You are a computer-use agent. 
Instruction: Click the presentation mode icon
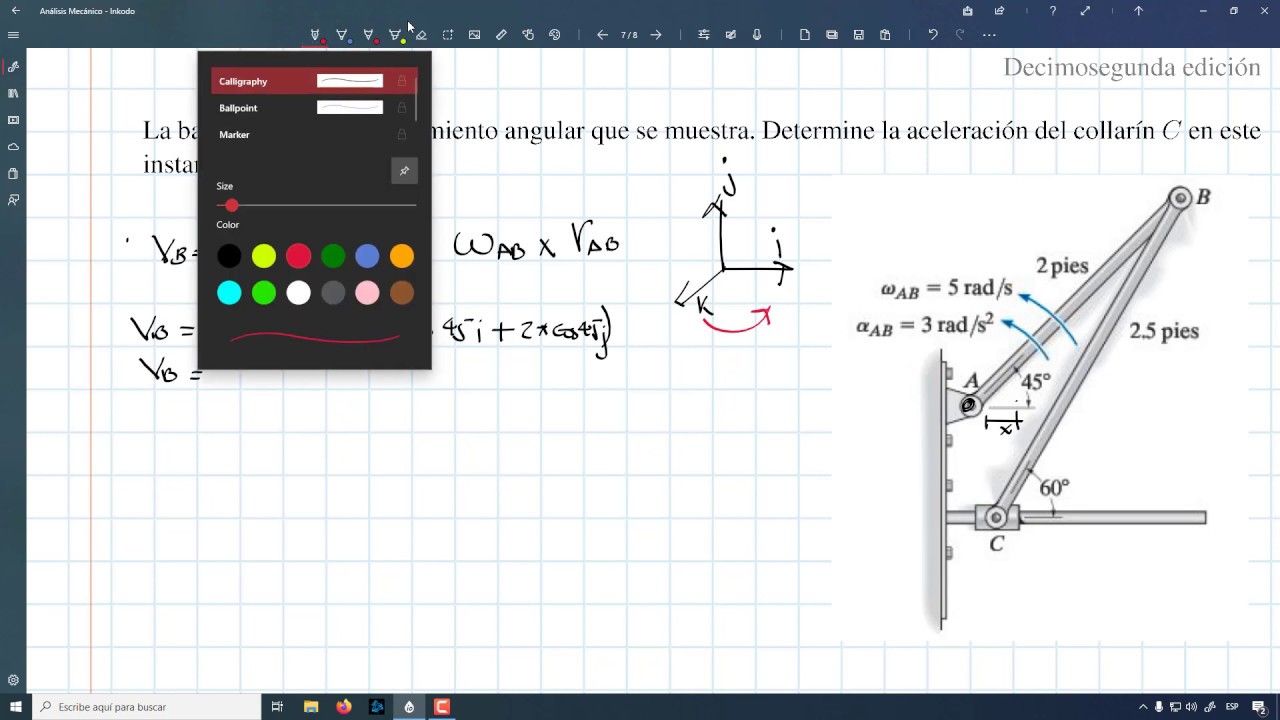click(731, 35)
